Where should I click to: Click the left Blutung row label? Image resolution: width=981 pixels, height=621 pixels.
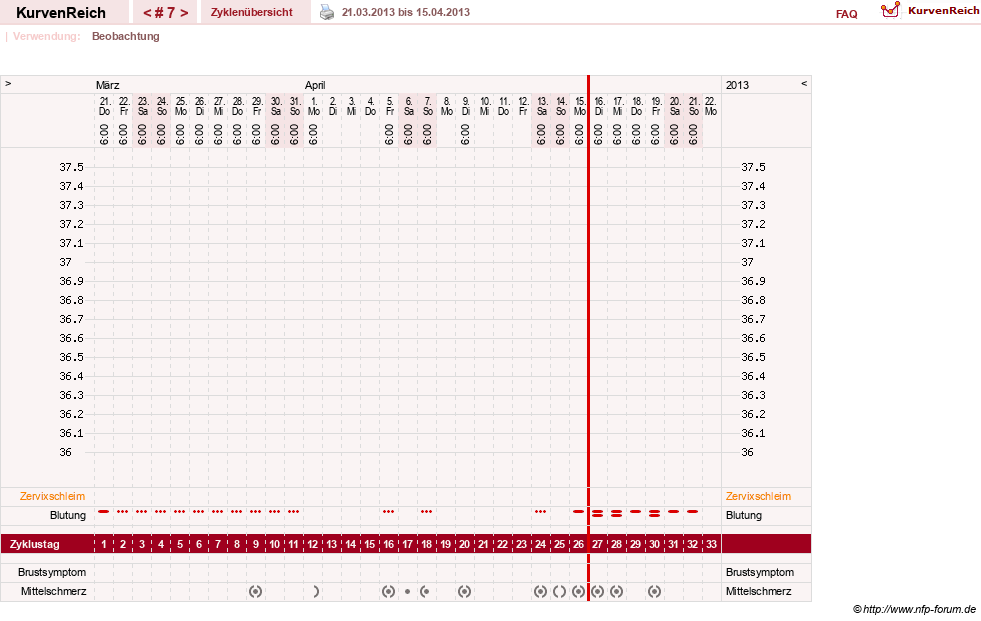click(68, 515)
